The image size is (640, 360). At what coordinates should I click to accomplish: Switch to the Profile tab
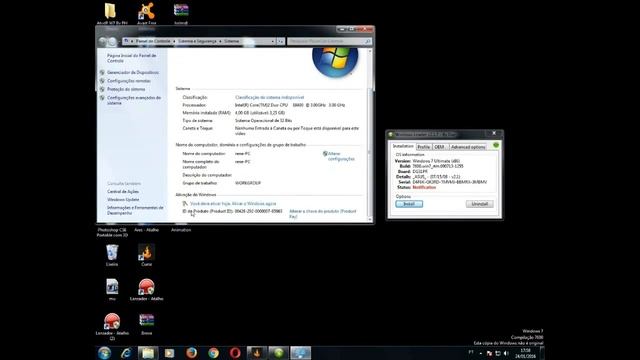424,147
